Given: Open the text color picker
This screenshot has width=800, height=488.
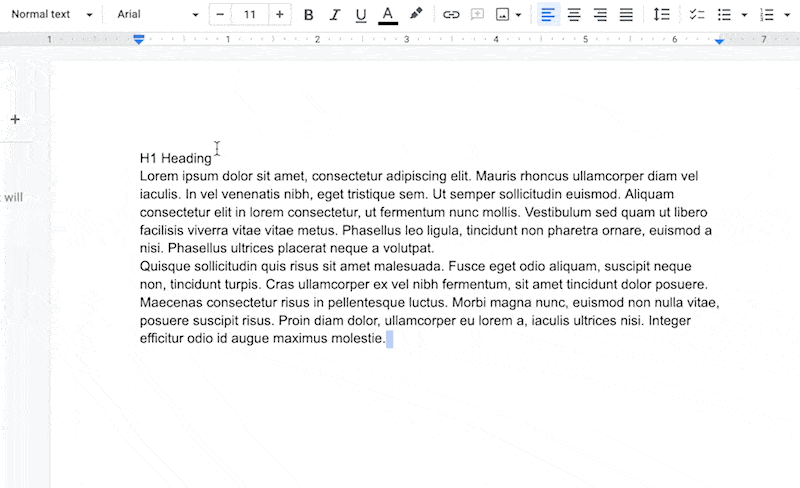Looking at the screenshot, I should point(388,15).
